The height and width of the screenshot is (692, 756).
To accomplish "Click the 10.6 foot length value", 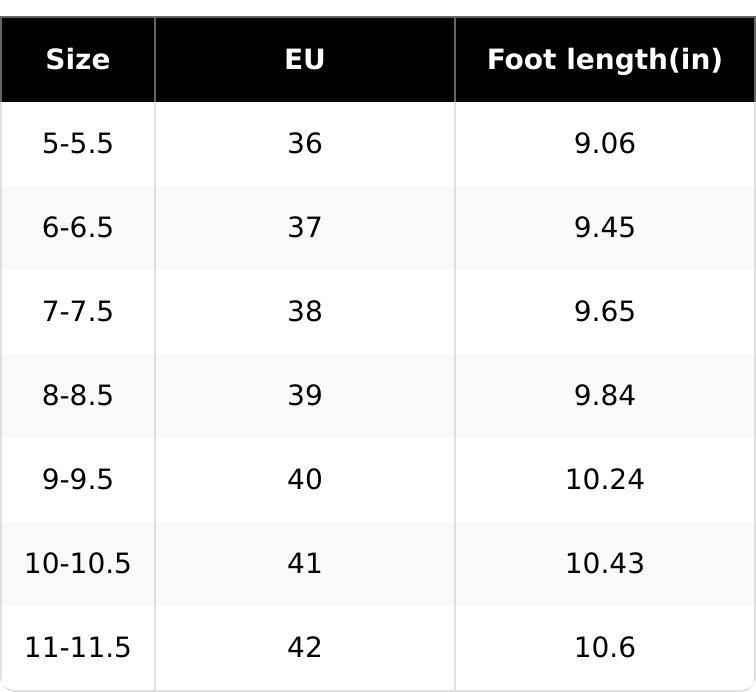I will click(x=604, y=648).
